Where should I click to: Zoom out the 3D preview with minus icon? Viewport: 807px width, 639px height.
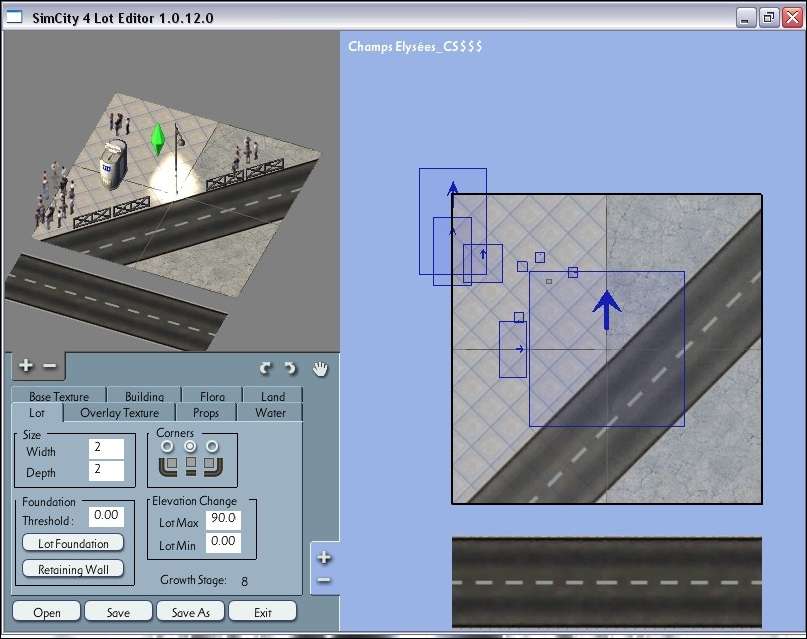[x=50, y=366]
